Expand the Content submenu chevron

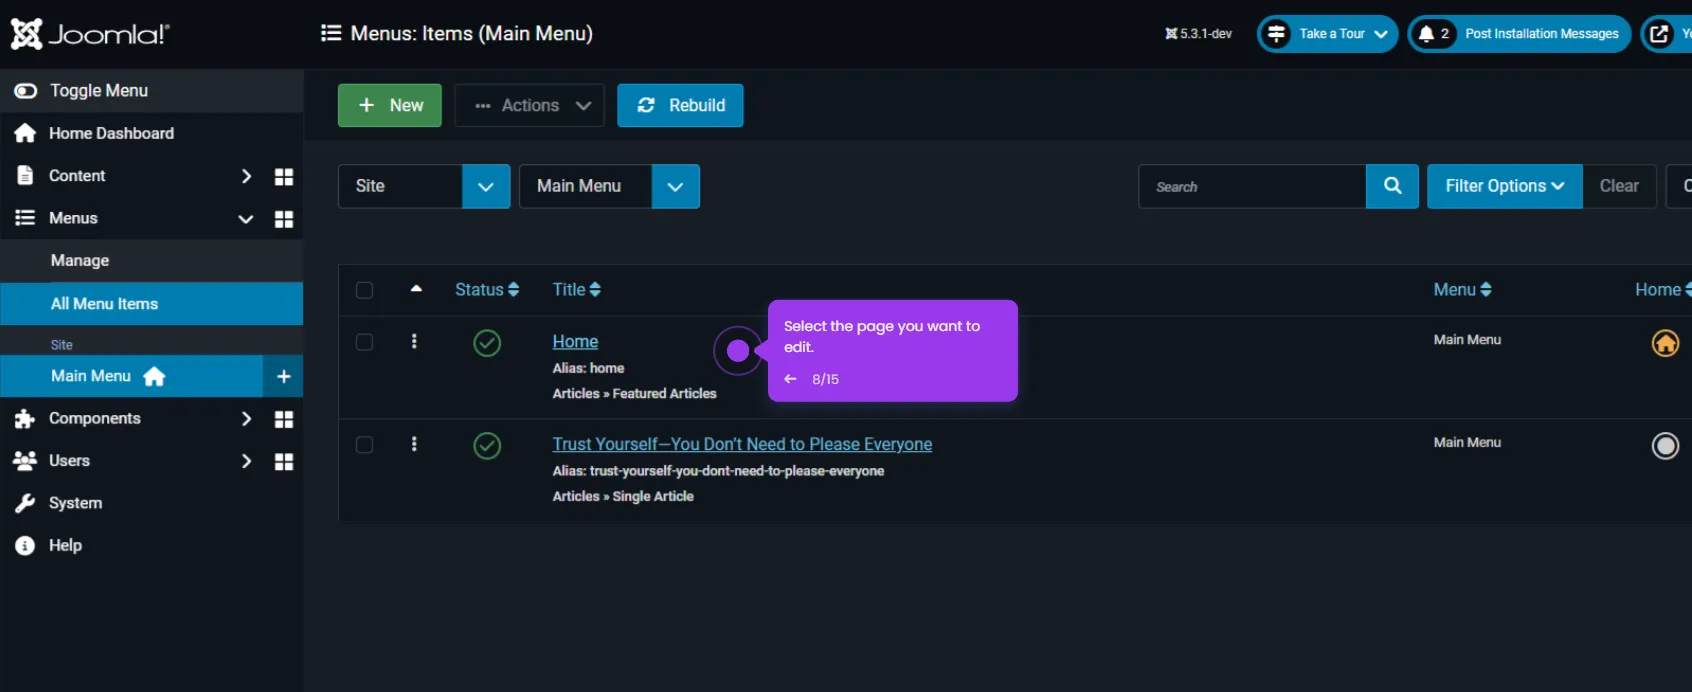tap(246, 176)
